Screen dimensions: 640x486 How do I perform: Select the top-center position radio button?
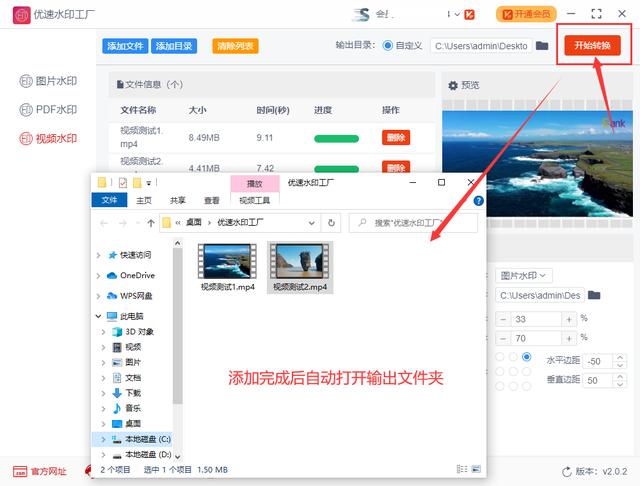(x=513, y=357)
